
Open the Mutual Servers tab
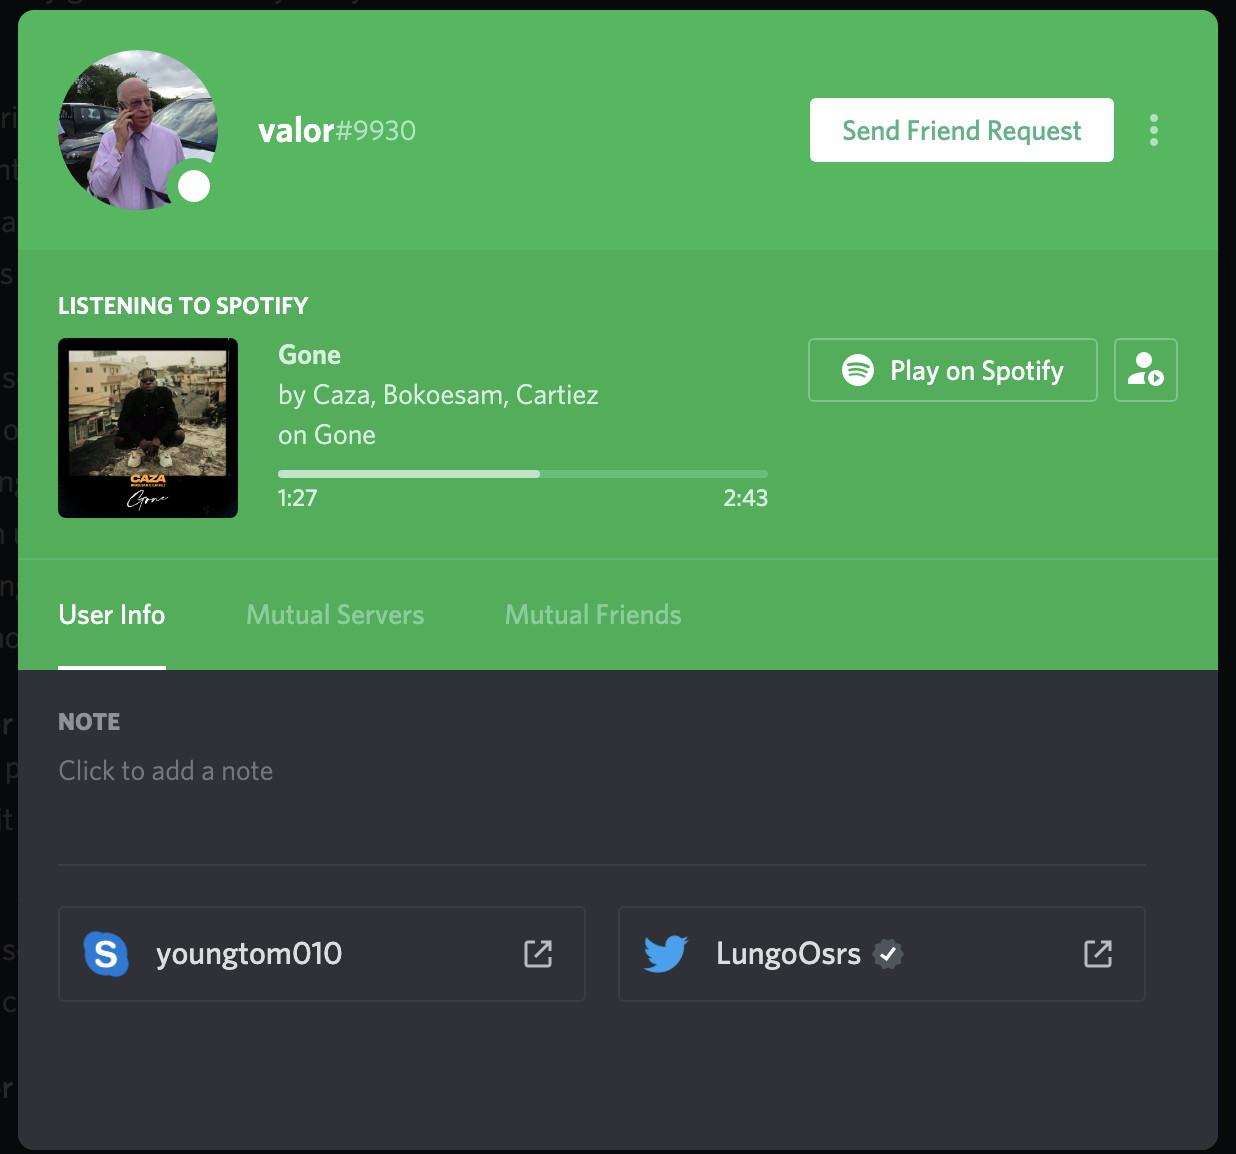[335, 614]
